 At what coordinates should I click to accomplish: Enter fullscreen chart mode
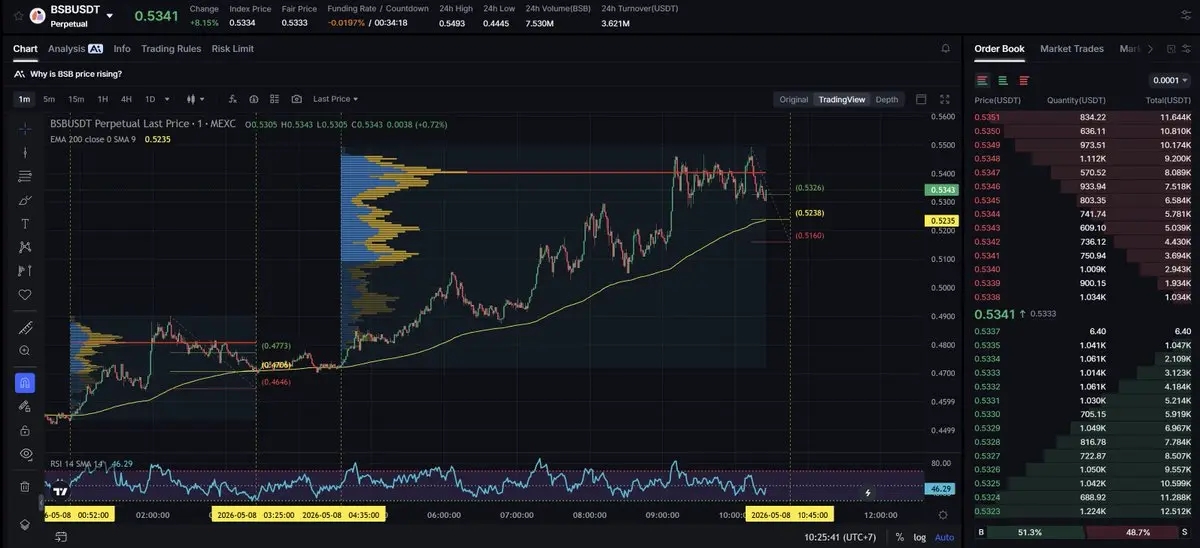coord(945,99)
